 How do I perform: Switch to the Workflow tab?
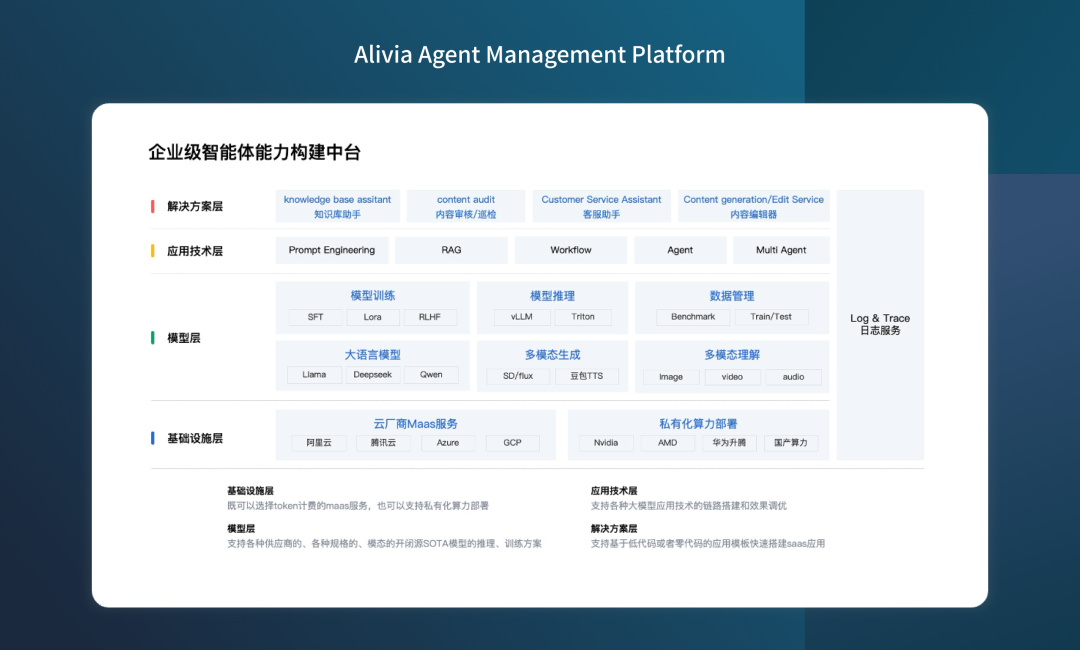click(570, 250)
